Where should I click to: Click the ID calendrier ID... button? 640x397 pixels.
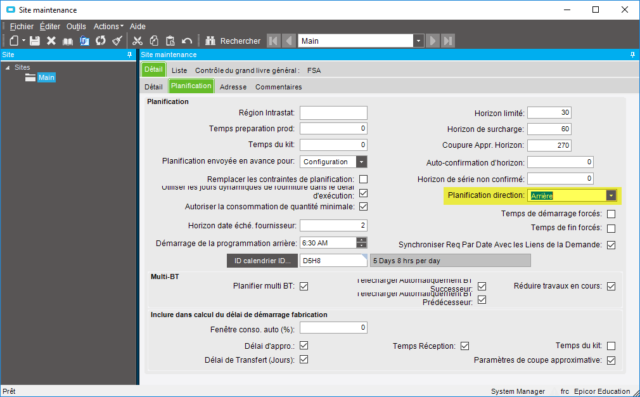pyautogui.click(x=262, y=261)
